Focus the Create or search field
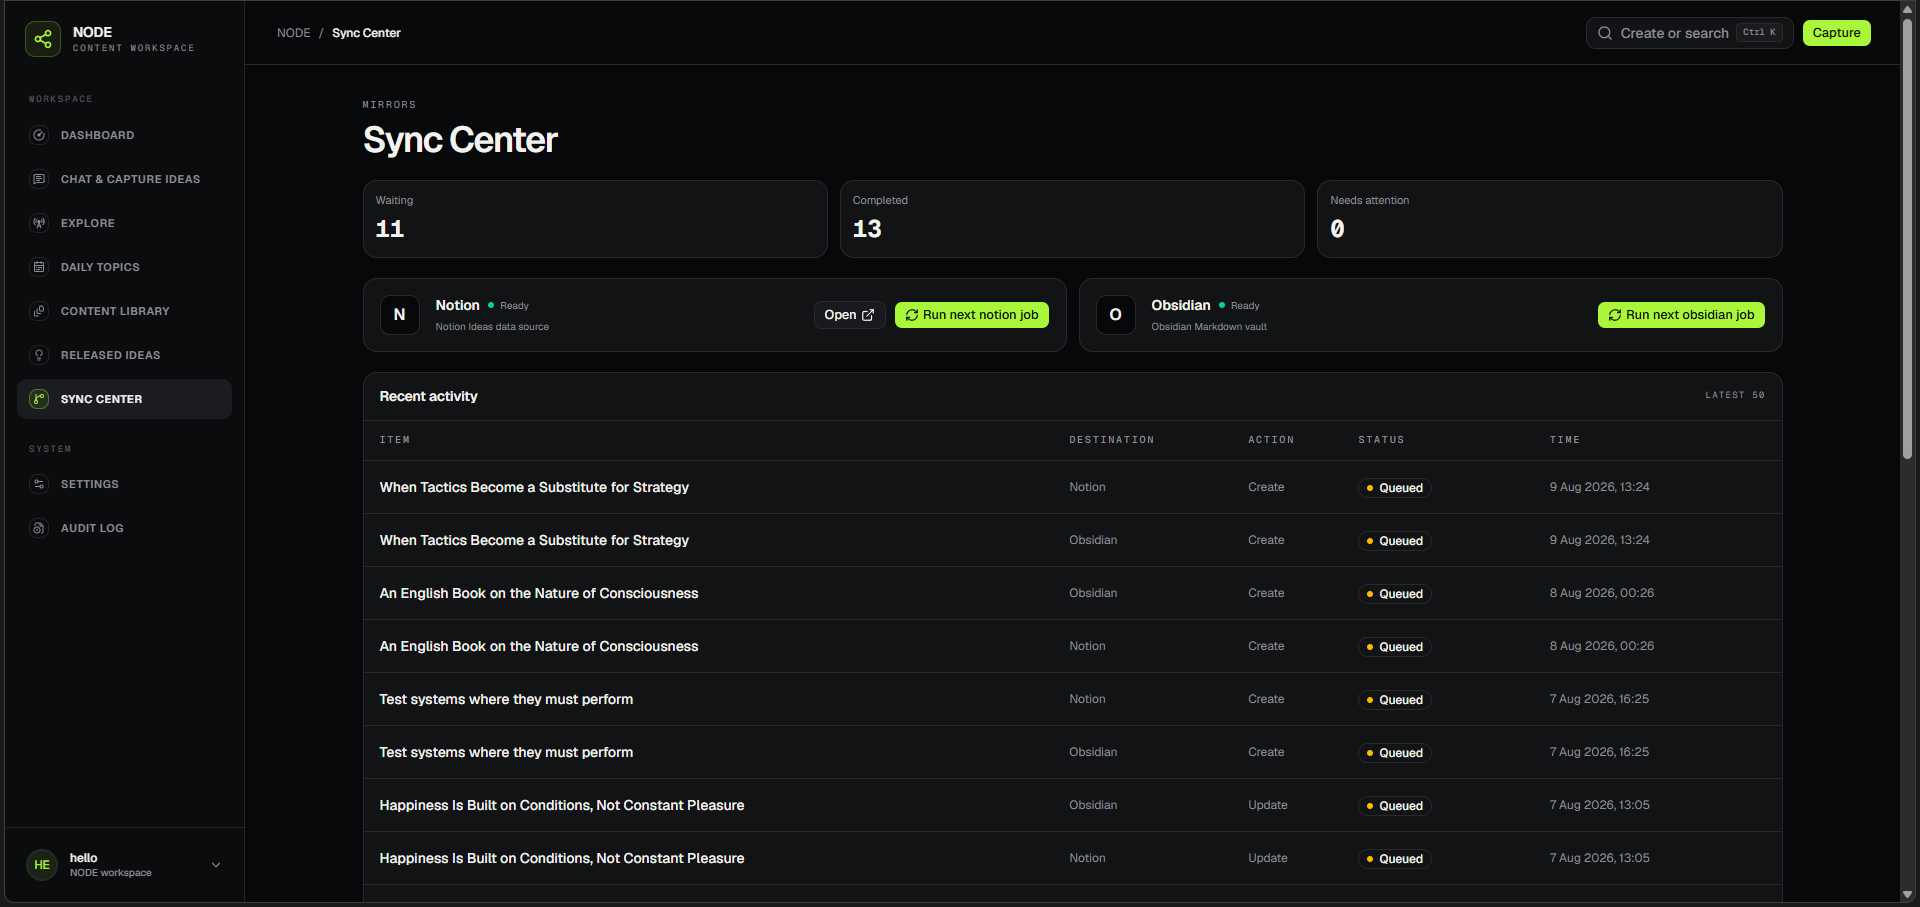The width and height of the screenshot is (1920, 907). click(x=1689, y=33)
